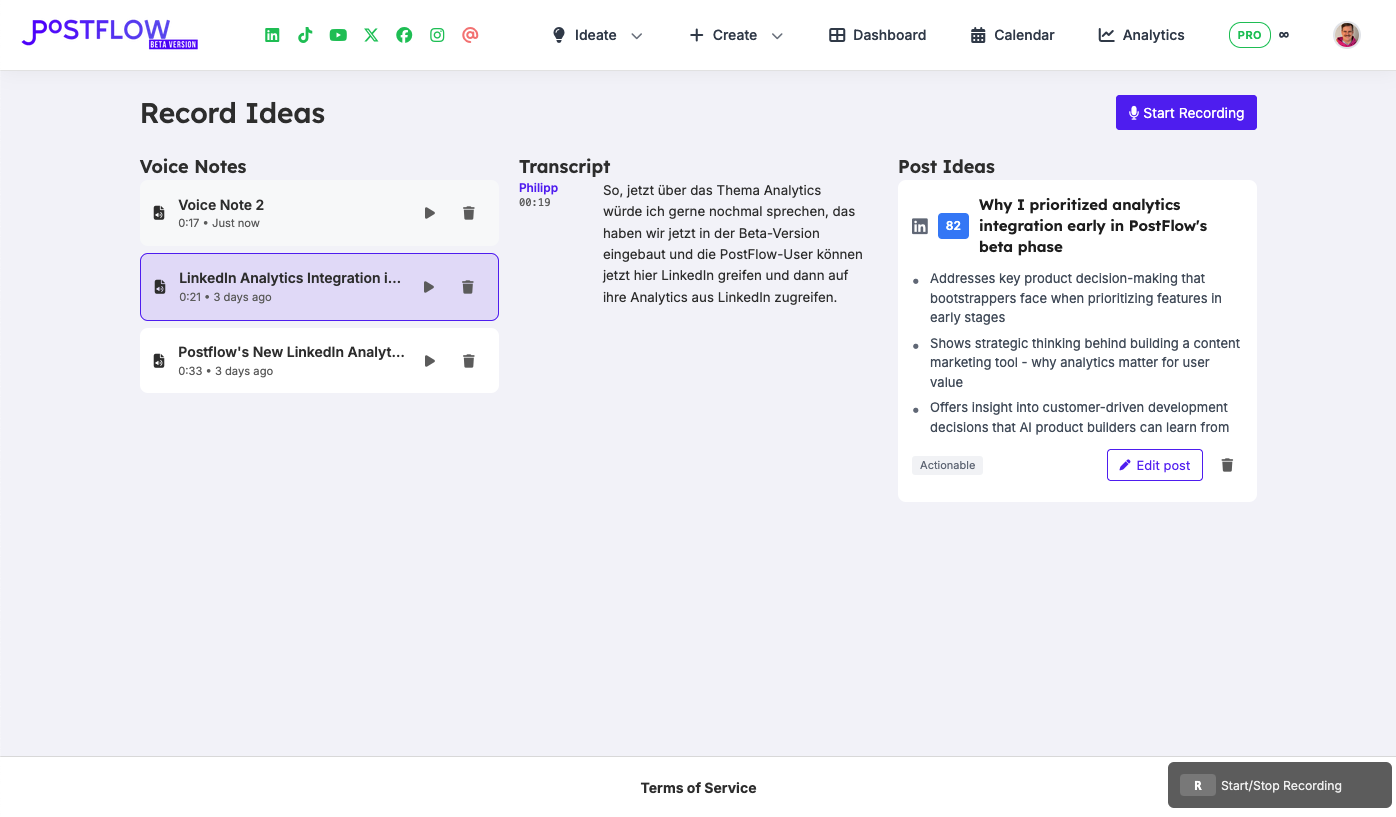
Task: Delete the post idea using the trash icon
Action: (x=1227, y=464)
